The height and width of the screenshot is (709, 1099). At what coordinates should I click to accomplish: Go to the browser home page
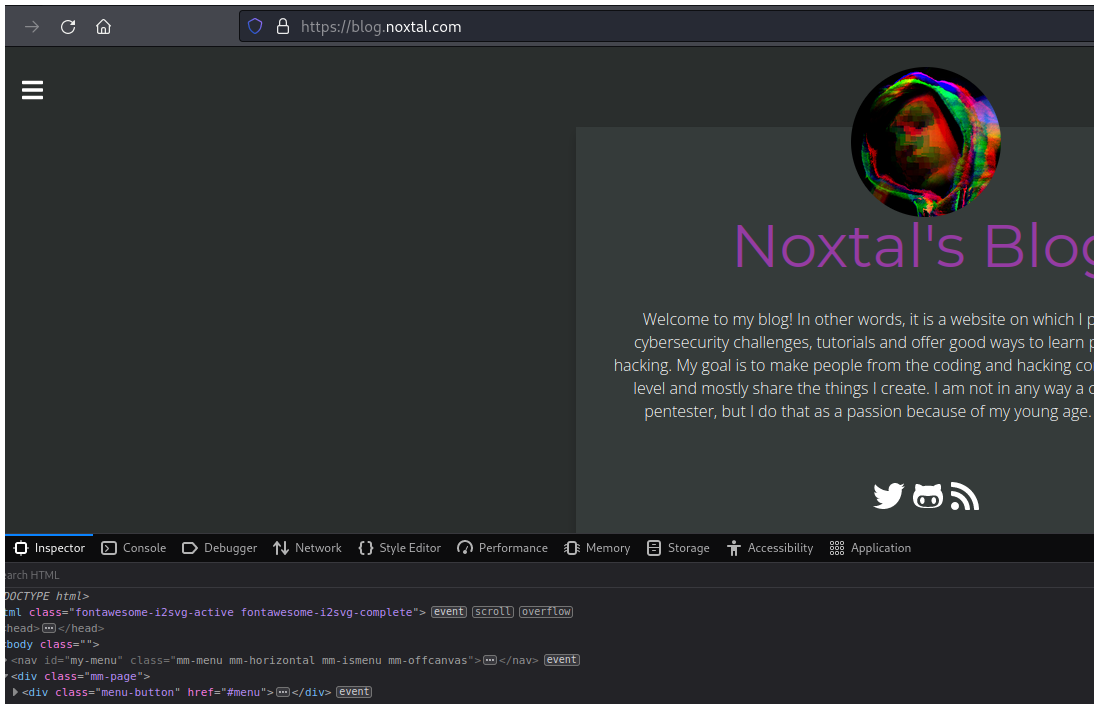click(103, 27)
